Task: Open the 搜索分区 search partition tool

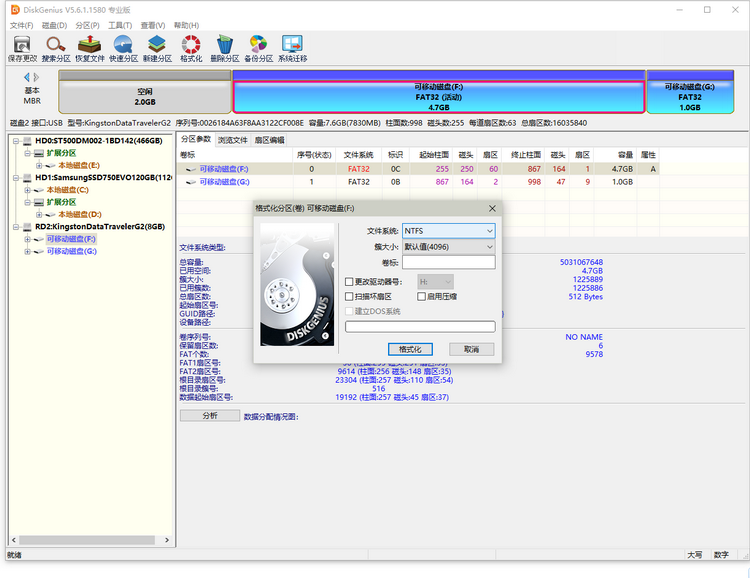Action: coord(56,49)
